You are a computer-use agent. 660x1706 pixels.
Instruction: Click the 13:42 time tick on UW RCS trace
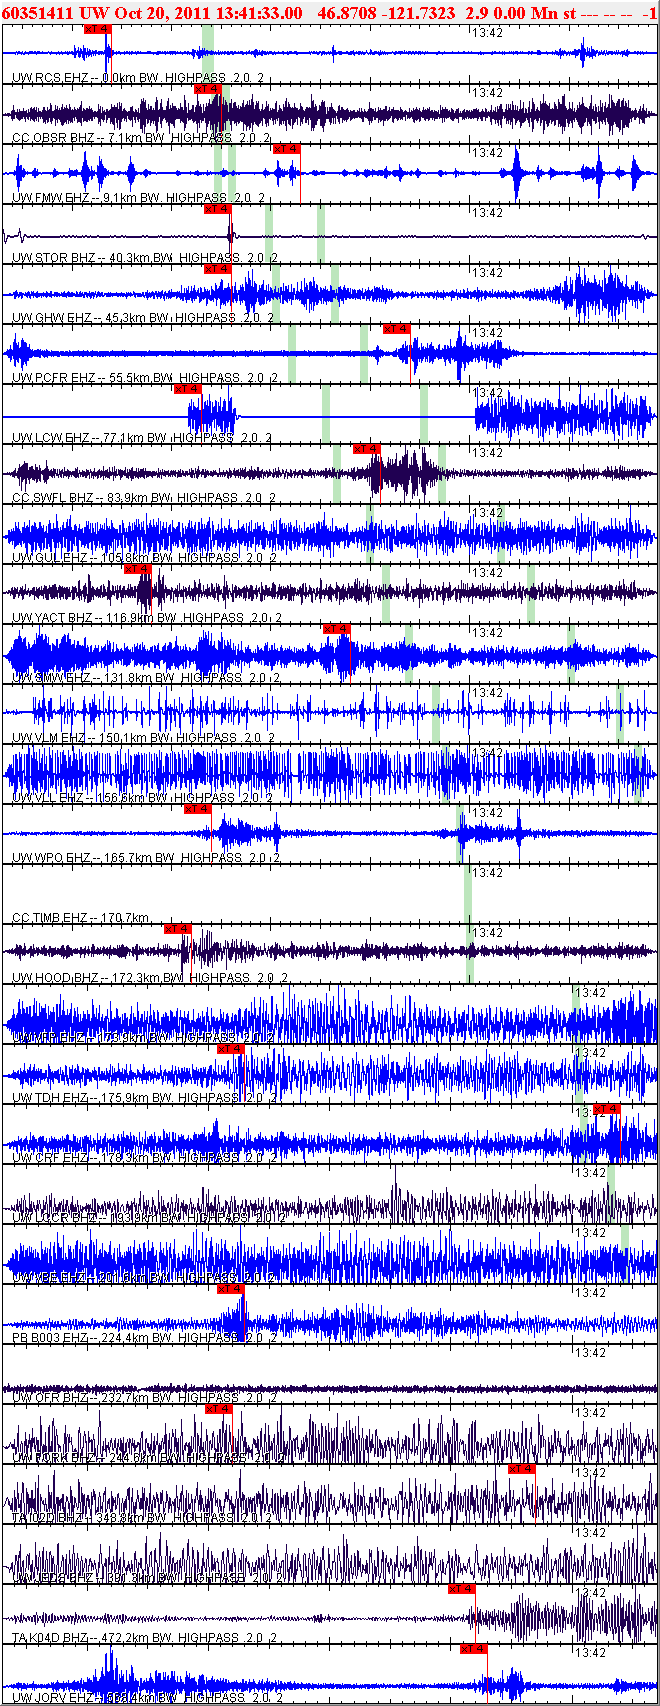487,33
